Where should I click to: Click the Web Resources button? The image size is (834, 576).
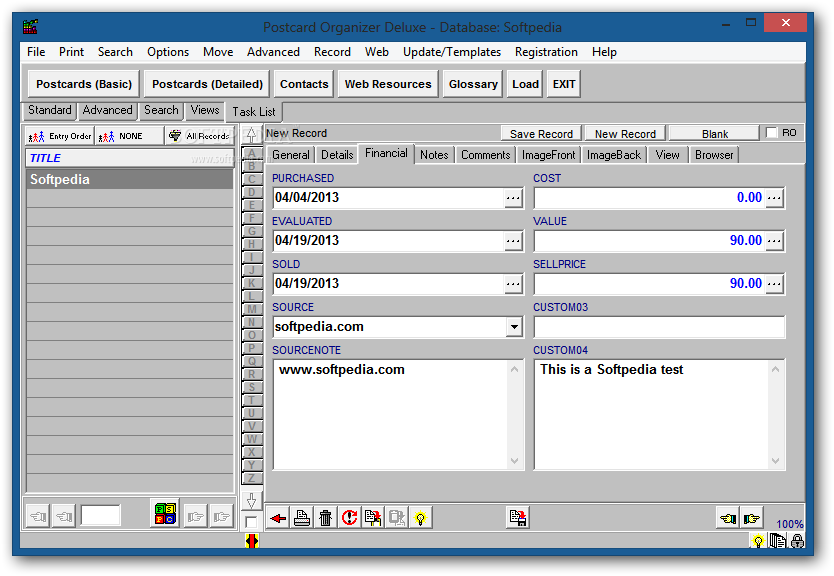point(388,84)
